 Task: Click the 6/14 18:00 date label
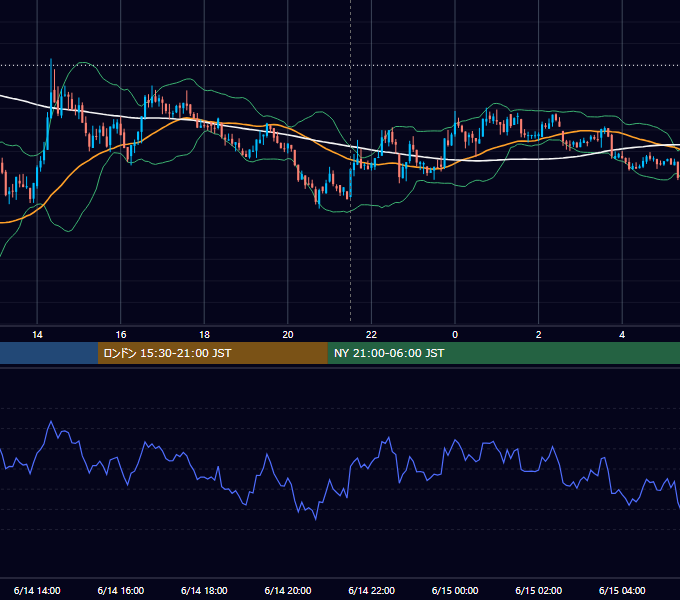(204, 590)
